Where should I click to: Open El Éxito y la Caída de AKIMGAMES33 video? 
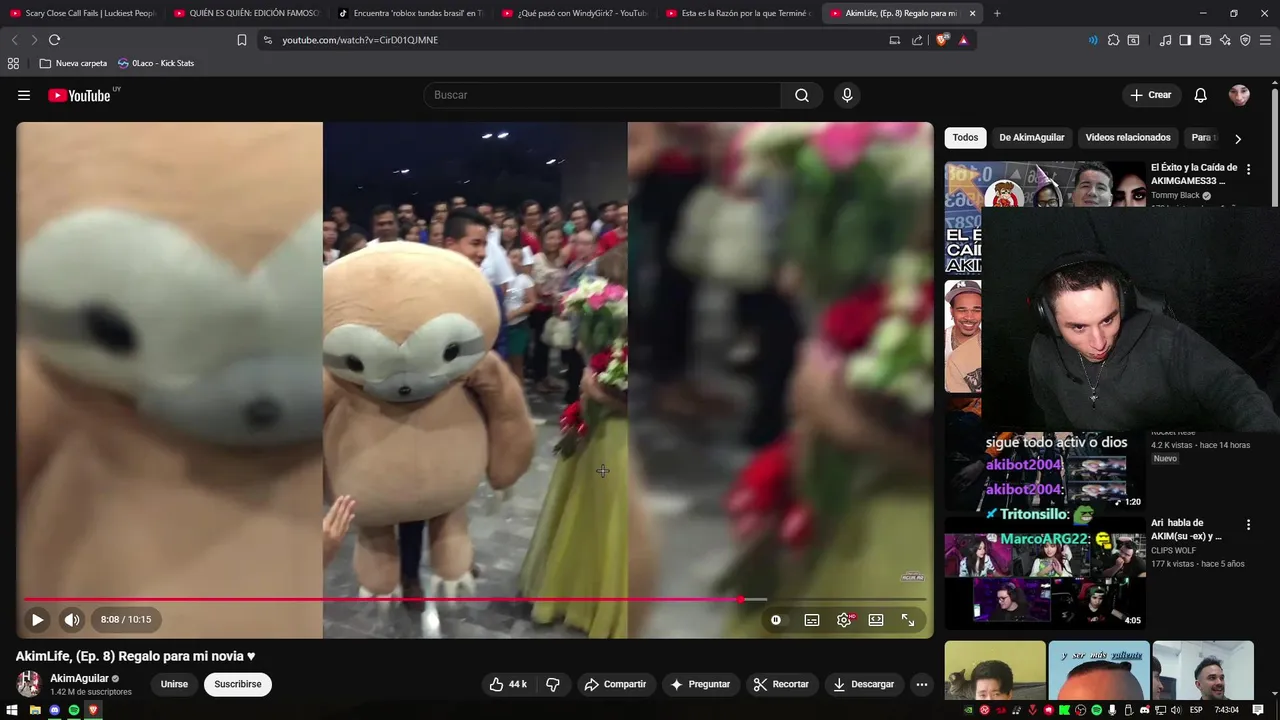pyautogui.click(x=1194, y=174)
